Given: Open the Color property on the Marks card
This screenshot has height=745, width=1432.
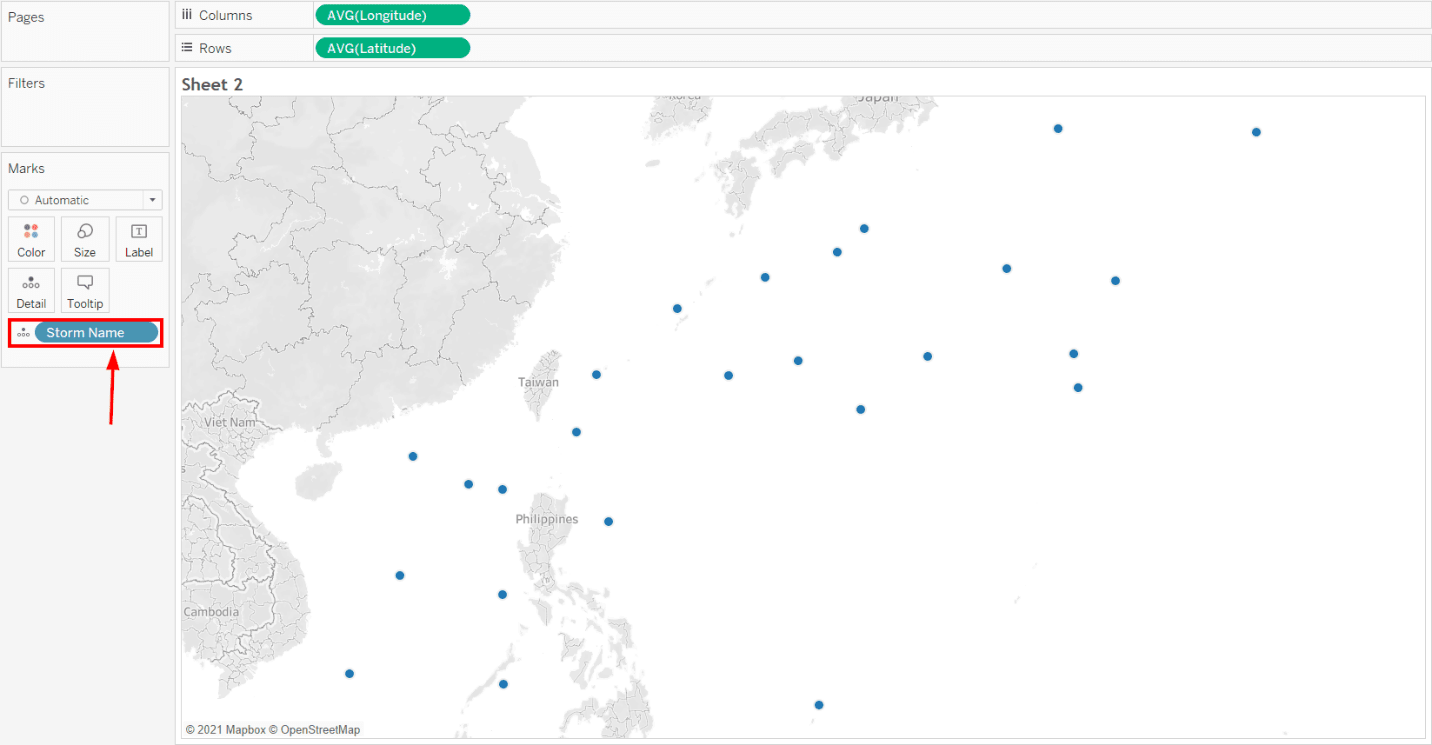Looking at the screenshot, I should 31,239.
